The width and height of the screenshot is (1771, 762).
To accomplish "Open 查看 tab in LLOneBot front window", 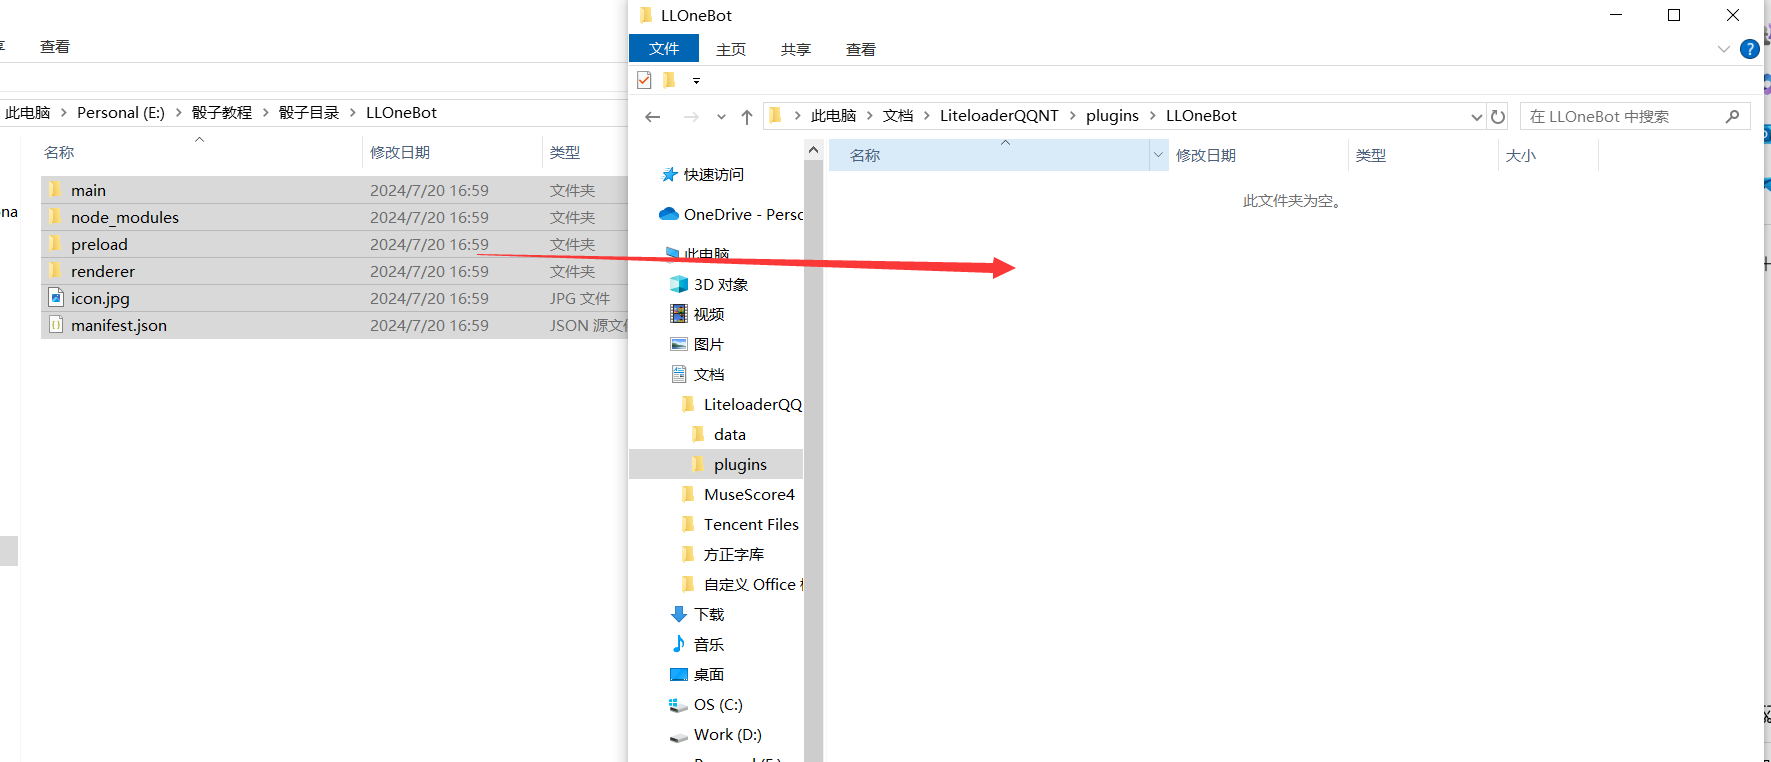I will 861,49.
